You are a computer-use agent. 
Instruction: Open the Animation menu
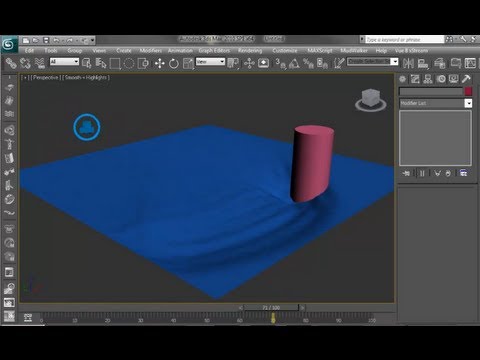pyautogui.click(x=180, y=51)
